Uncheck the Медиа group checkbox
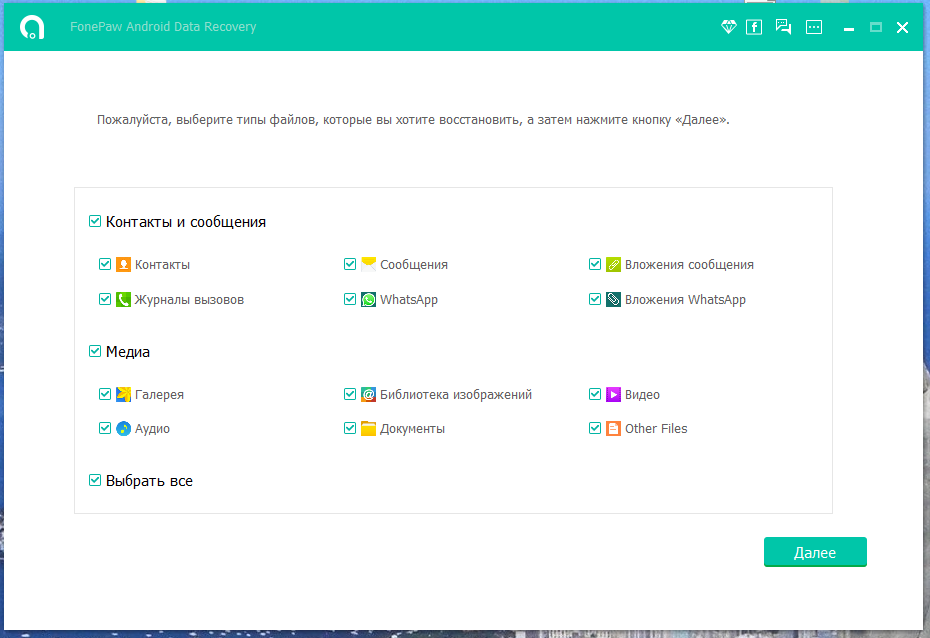Screen dimensions: 930x638 [x=95, y=351]
